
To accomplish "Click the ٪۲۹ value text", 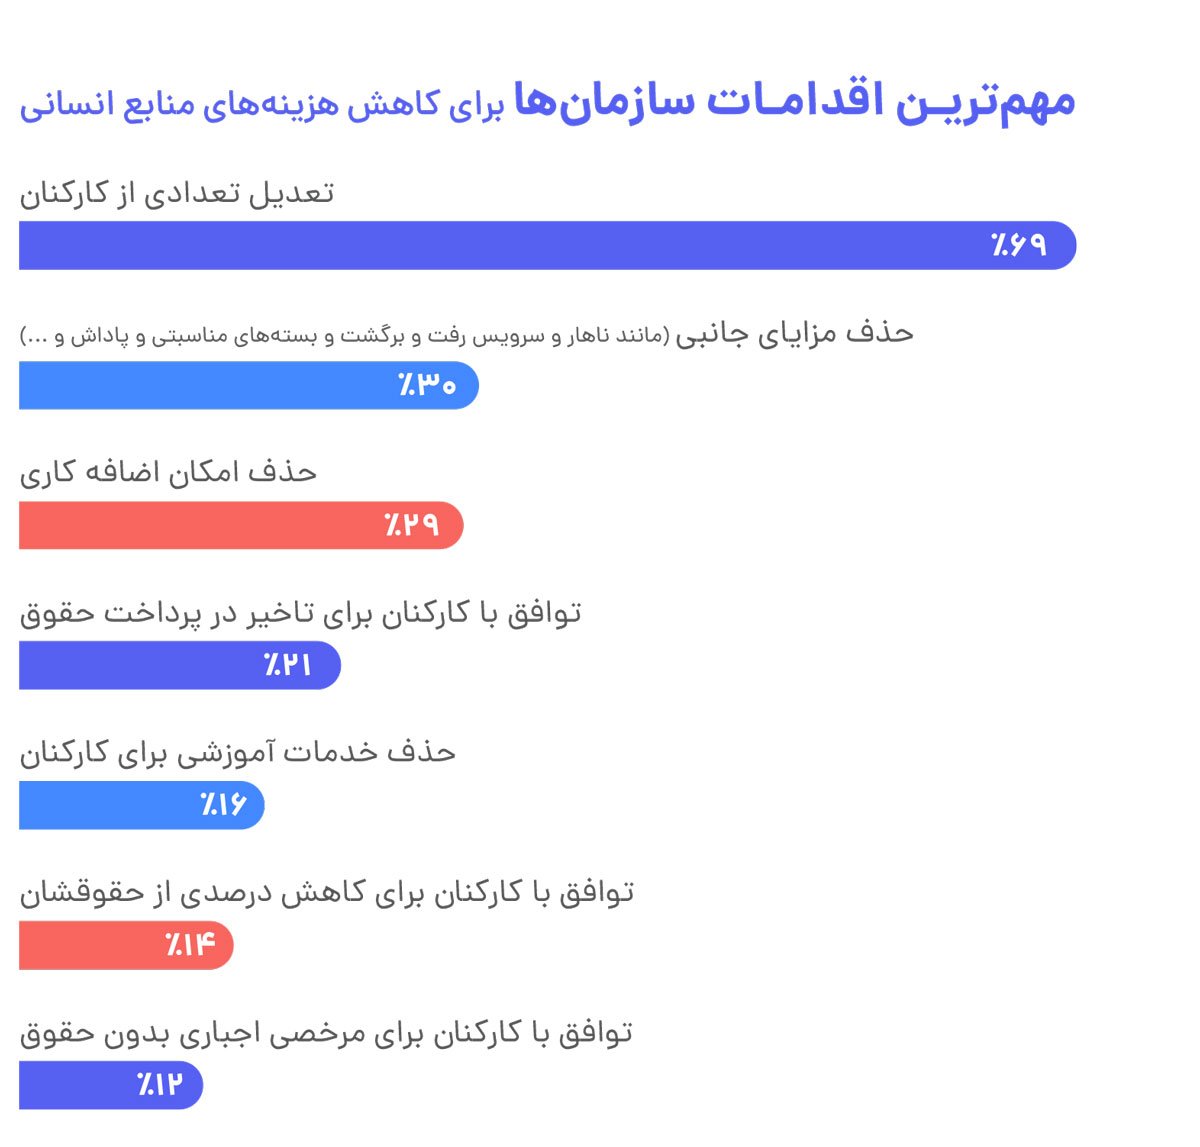I will [412, 525].
